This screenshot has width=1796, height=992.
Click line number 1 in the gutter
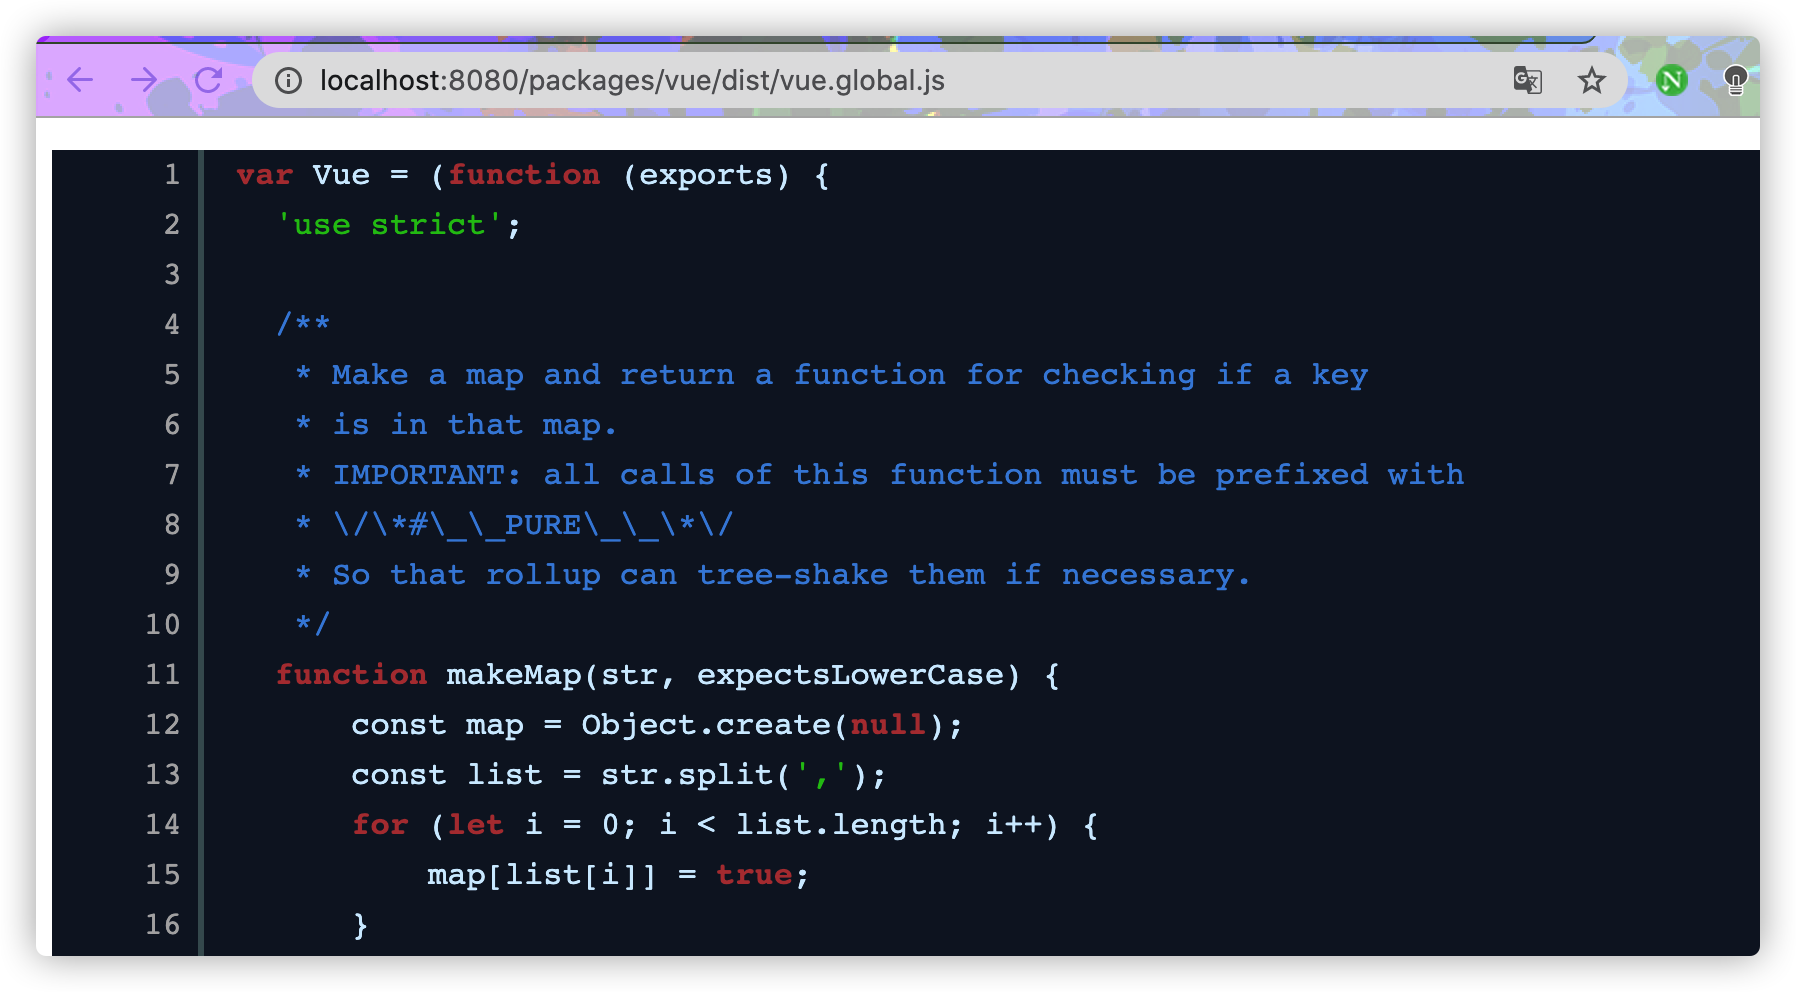click(x=172, y=175)
